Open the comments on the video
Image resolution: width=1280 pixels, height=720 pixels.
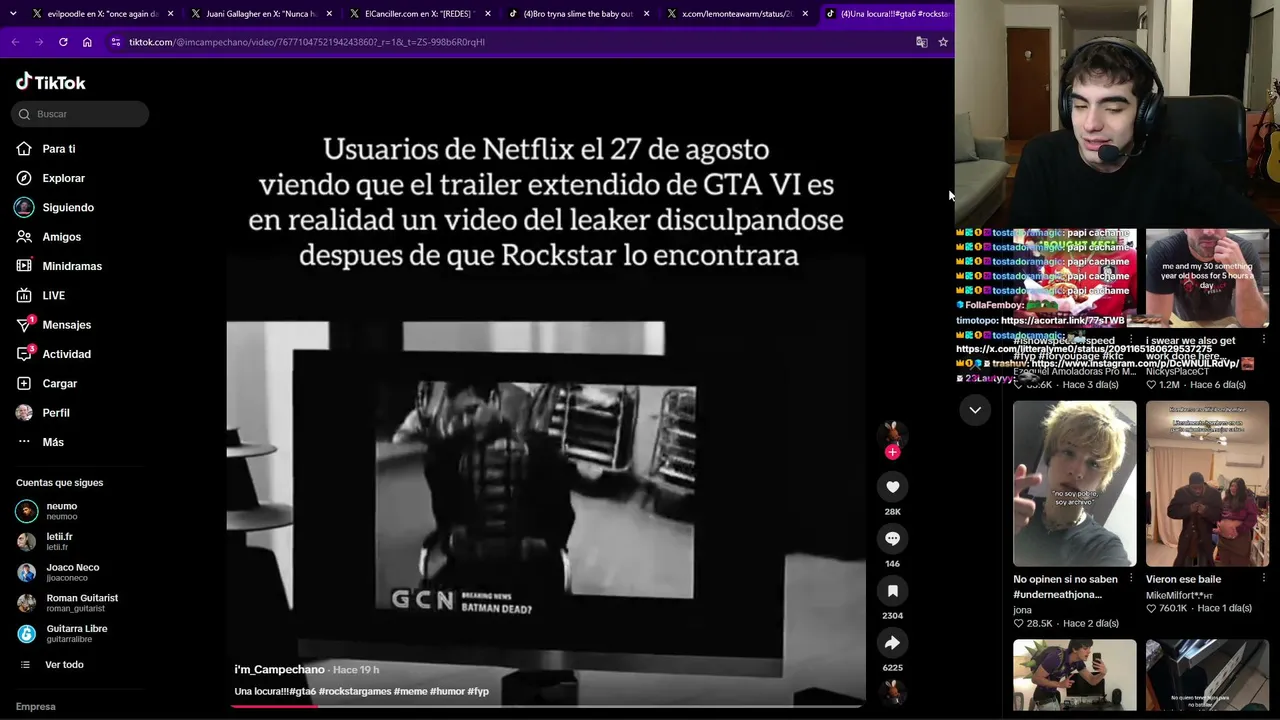click(x=893, y=539)
